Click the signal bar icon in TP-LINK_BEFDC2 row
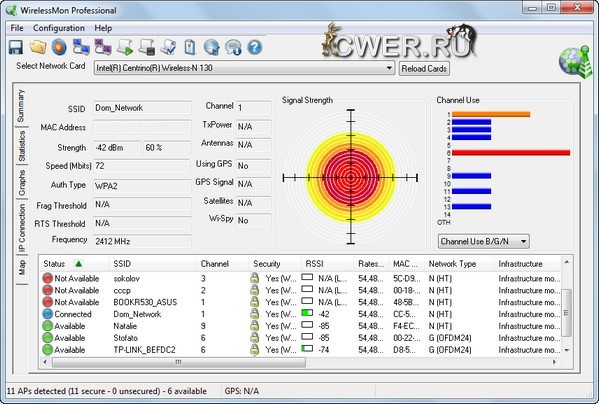Image resolution: width=599 pixels, height=404 pixels. point(307,348)
